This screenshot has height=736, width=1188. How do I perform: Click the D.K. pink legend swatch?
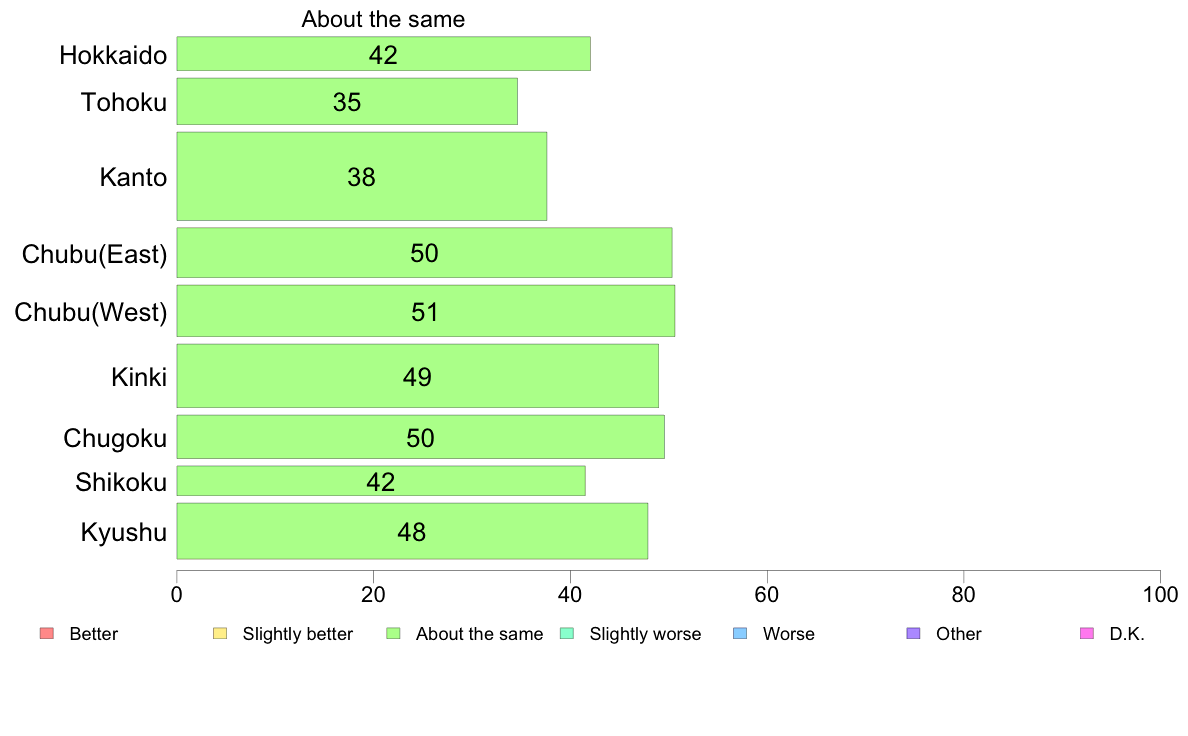pyautogui.click(x=1087, y=634)
